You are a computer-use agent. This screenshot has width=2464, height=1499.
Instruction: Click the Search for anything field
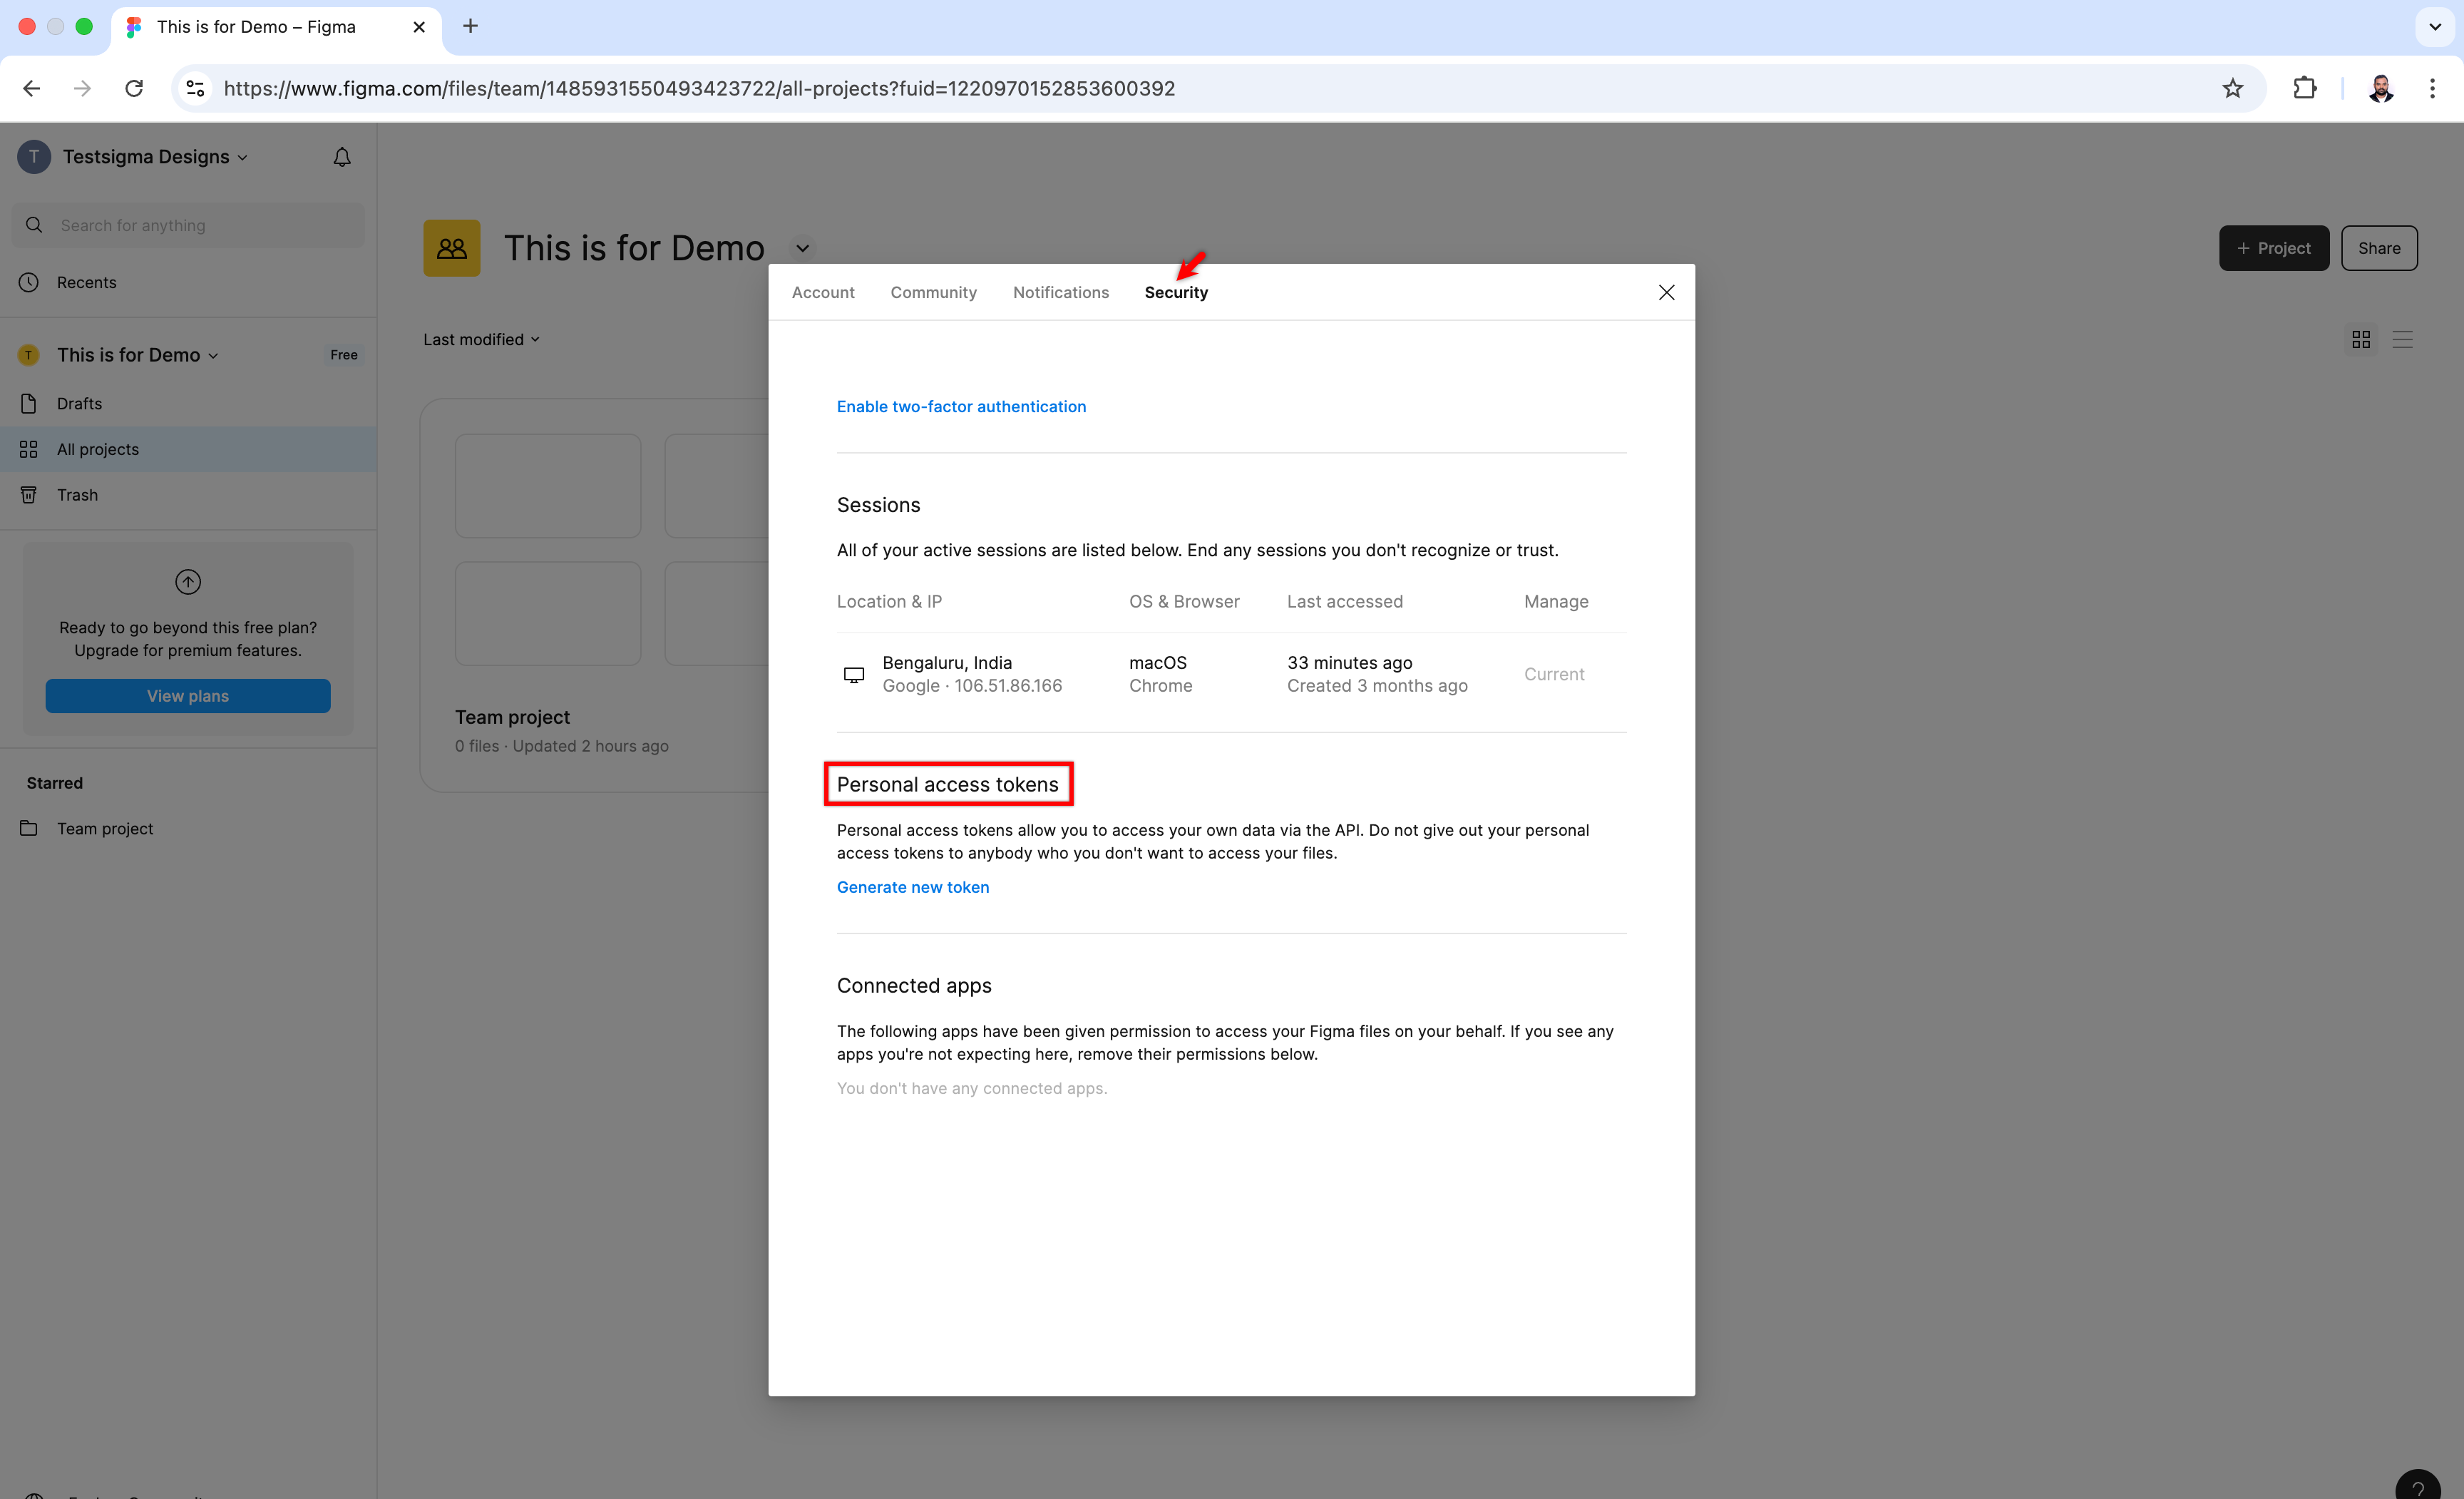click(x=190, y=226)
